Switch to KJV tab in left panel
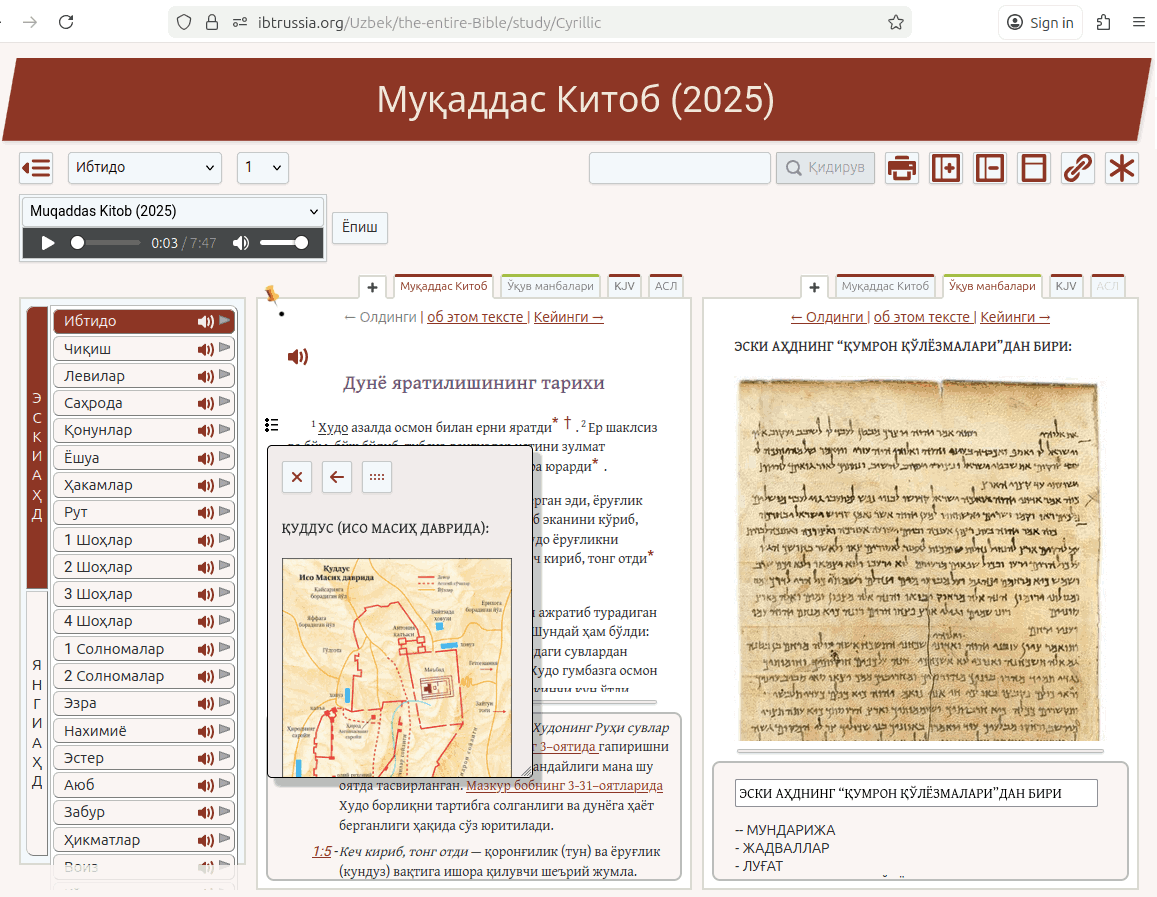Image resolution: width=1157 pixels, height=897 pixels. [x=624, y=286]
